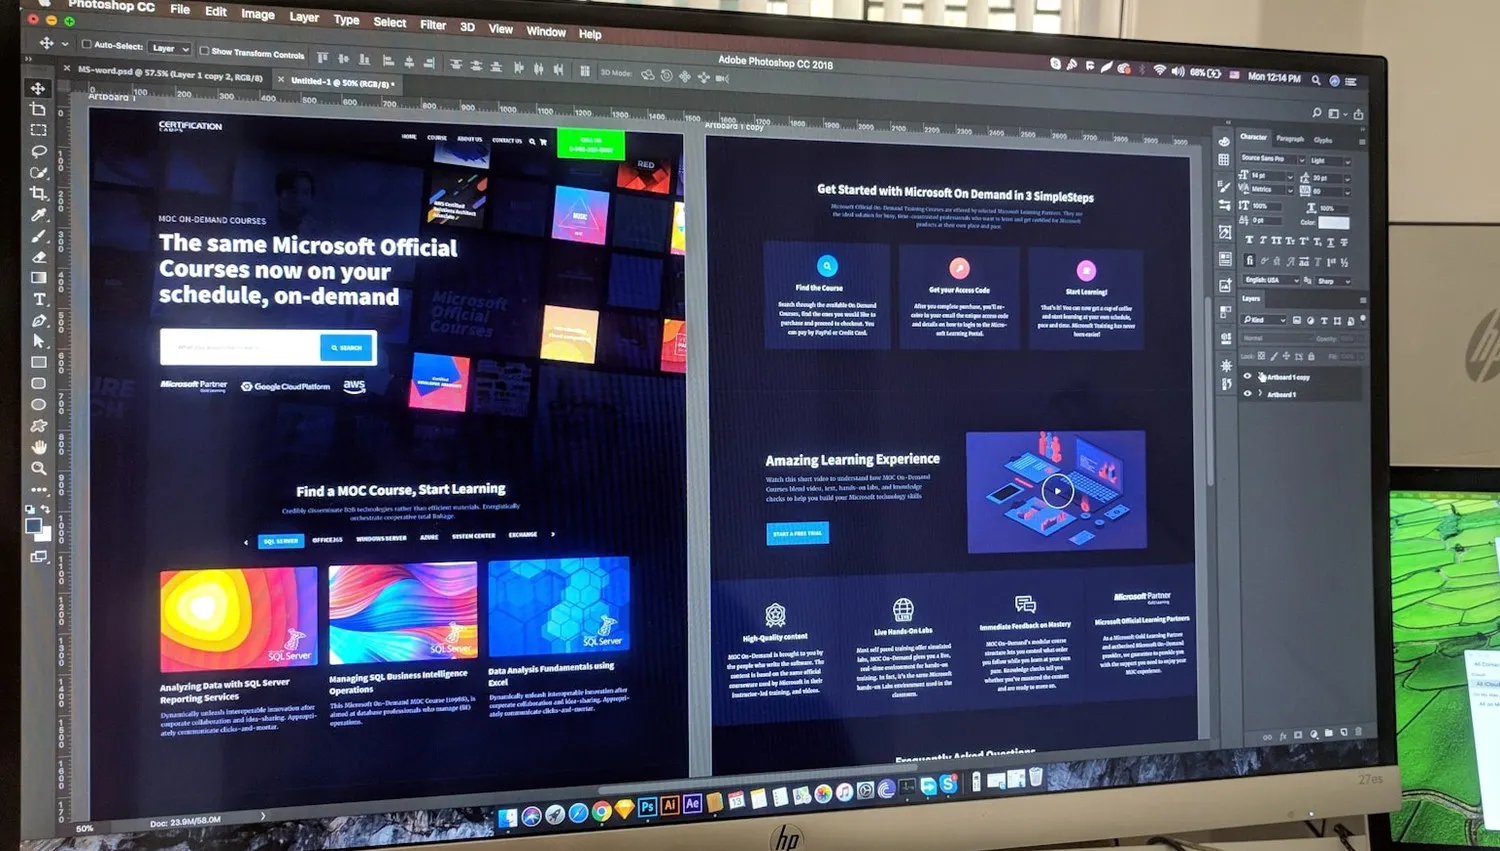The height and width of the screenshot is (851, 1500).
Task: Select the Crop tool
Action: point(38,193)
